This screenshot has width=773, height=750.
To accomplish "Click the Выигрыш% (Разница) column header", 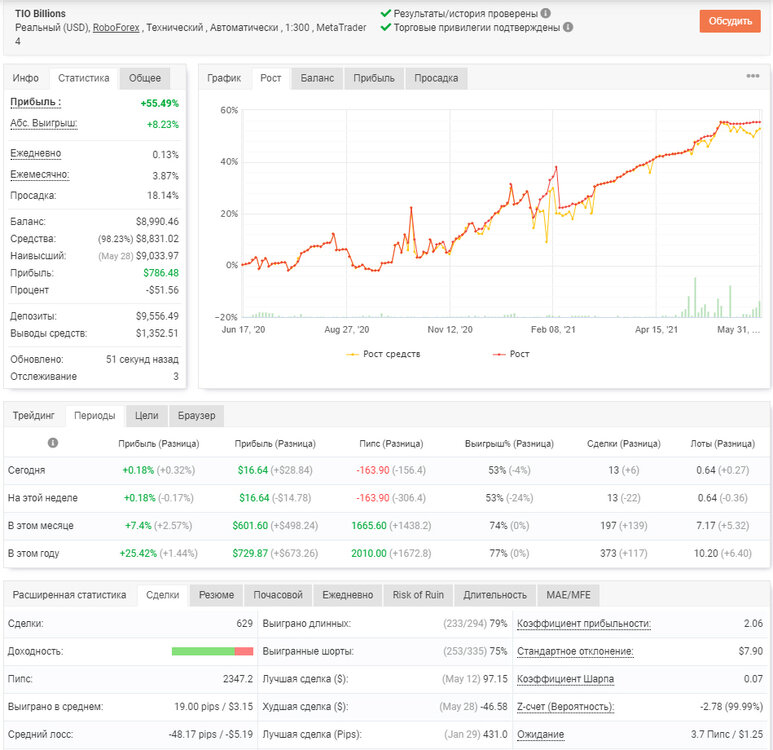I will (x=509, y=444).
